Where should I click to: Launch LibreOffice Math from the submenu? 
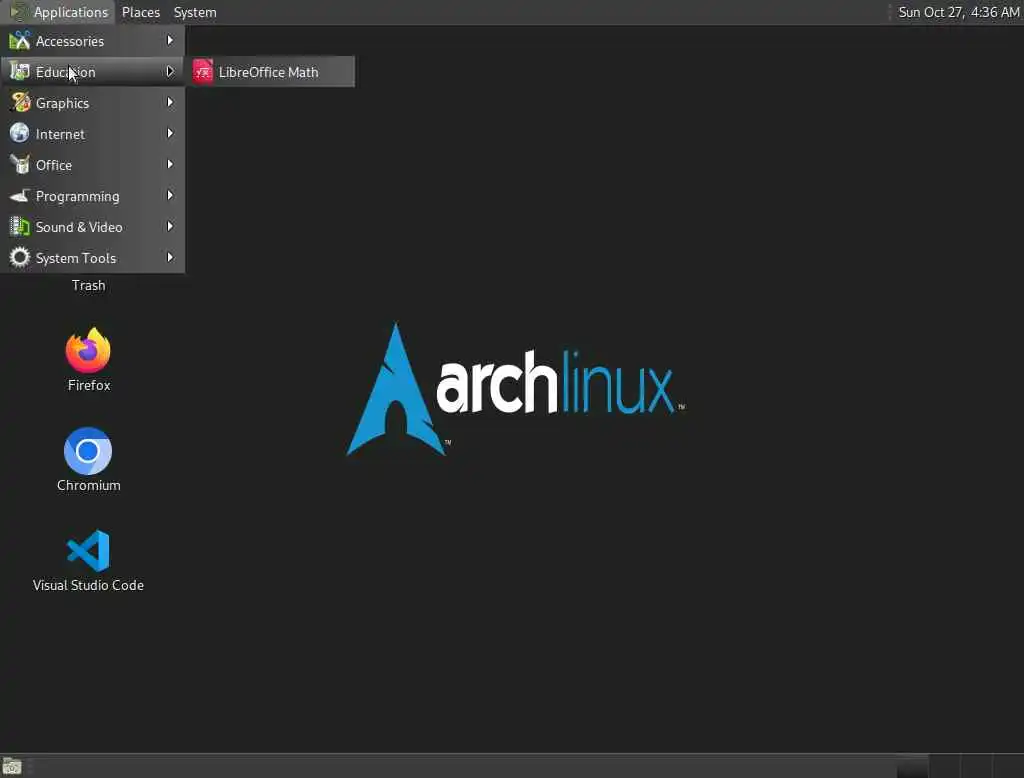(271, 72)
